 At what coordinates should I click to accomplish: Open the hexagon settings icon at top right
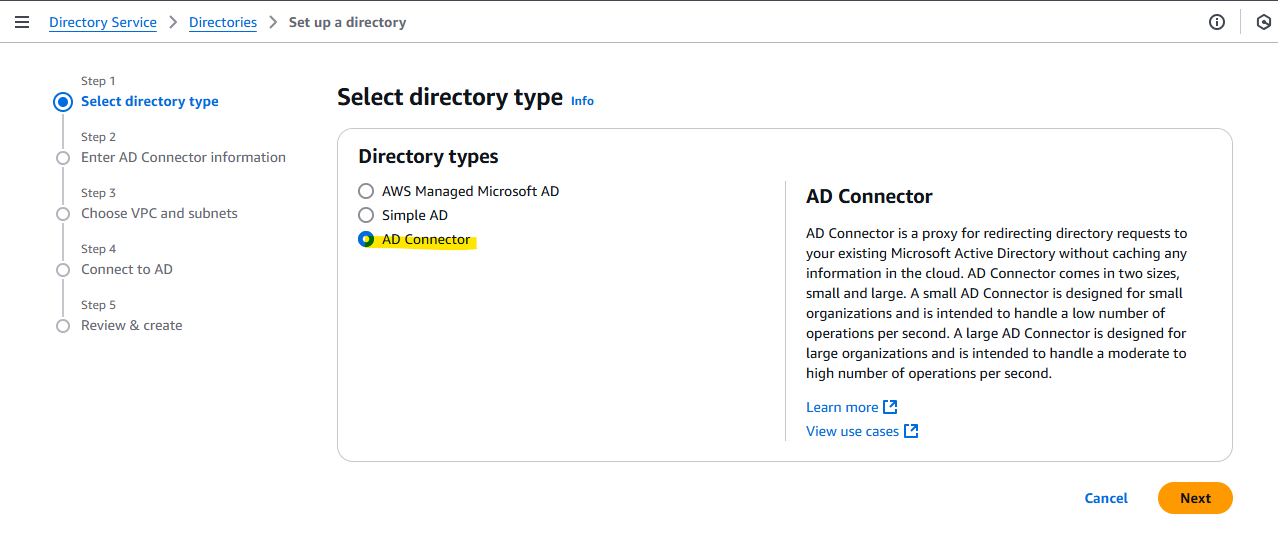coord(1263,22)
